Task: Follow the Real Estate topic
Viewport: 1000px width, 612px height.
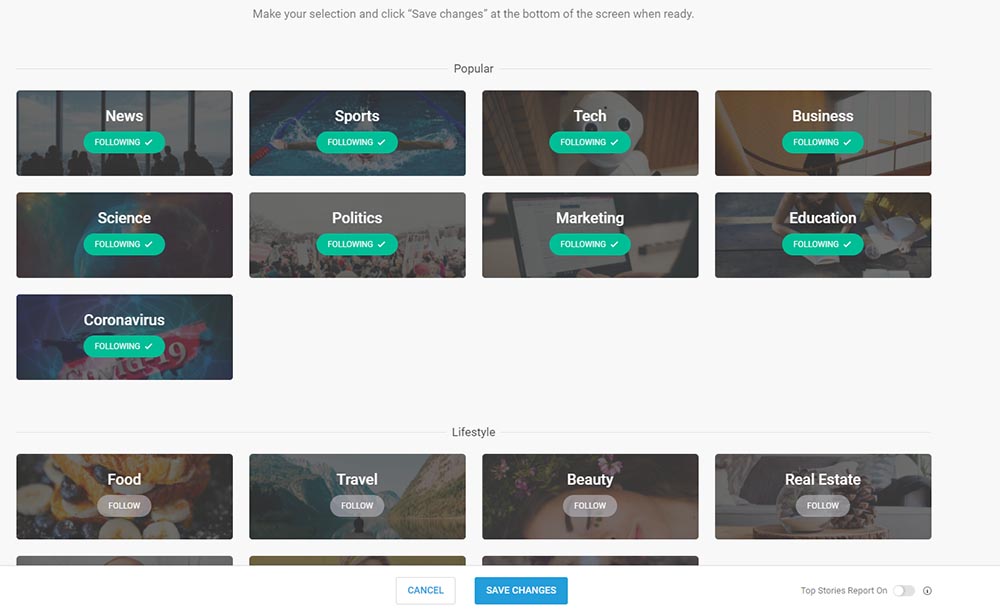Action: [x=822, y=506]
